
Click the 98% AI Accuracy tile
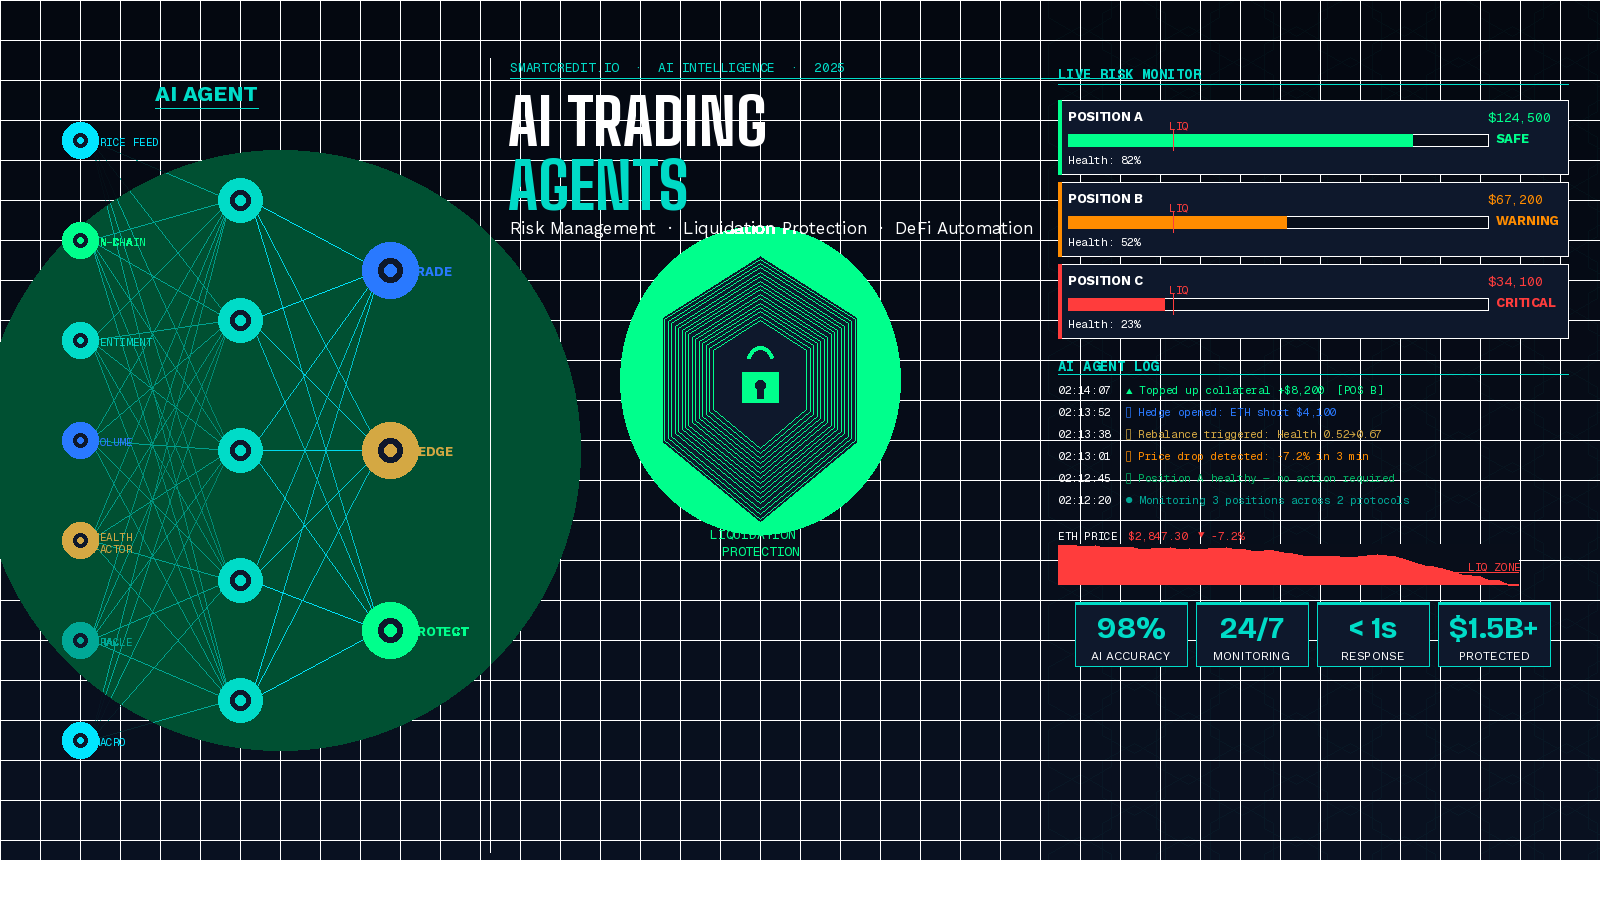1131,635
